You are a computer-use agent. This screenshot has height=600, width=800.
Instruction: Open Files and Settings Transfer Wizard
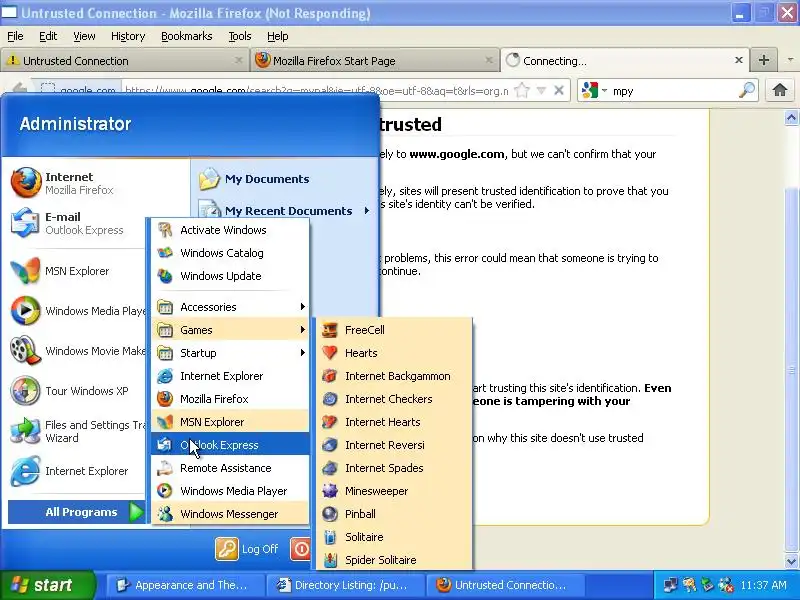[x=77, y=431]
